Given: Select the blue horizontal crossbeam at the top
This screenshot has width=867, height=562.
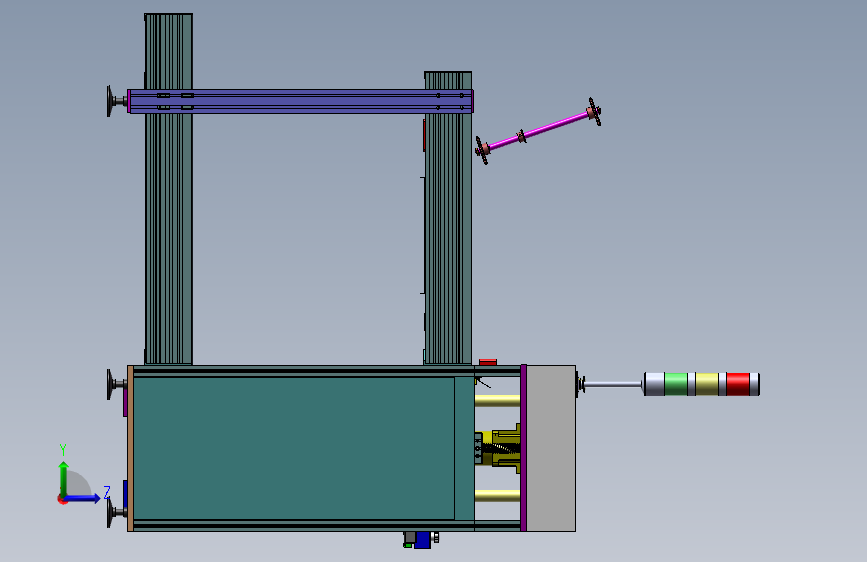Looking at the screenshot, I should click(x=300, y=101).
